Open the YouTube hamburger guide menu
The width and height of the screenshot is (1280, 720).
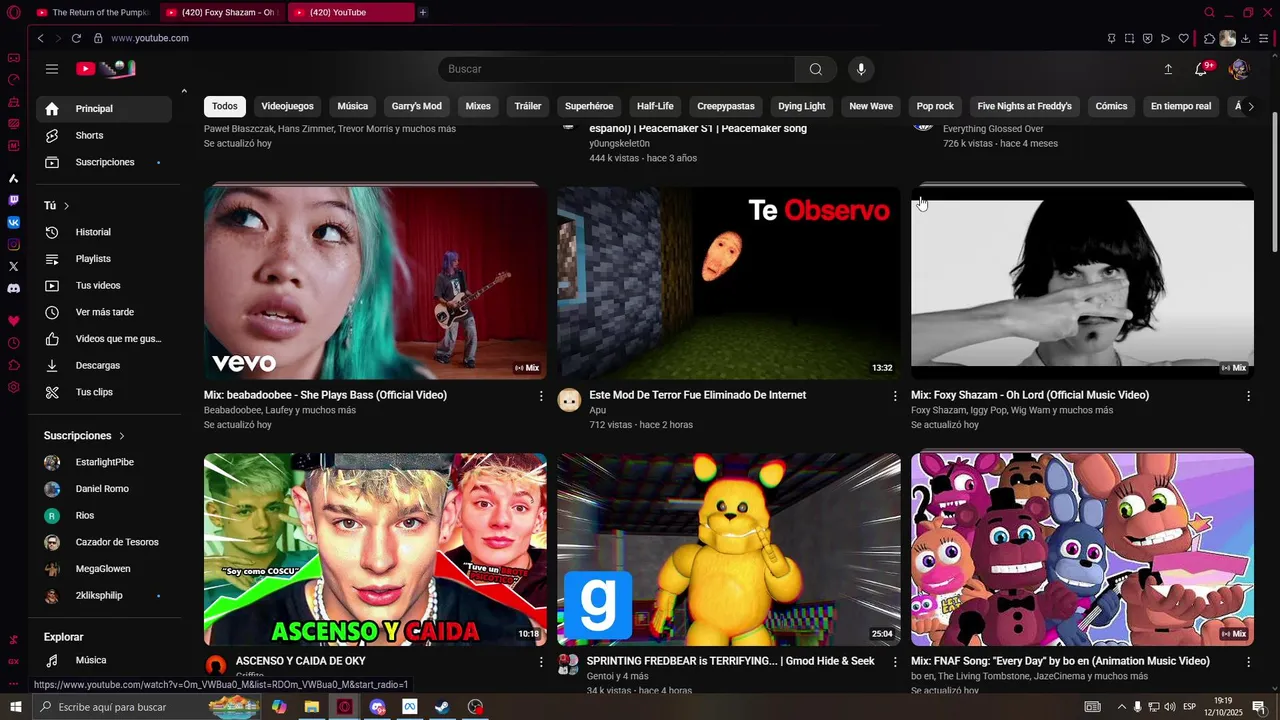(x=52, y=69)
